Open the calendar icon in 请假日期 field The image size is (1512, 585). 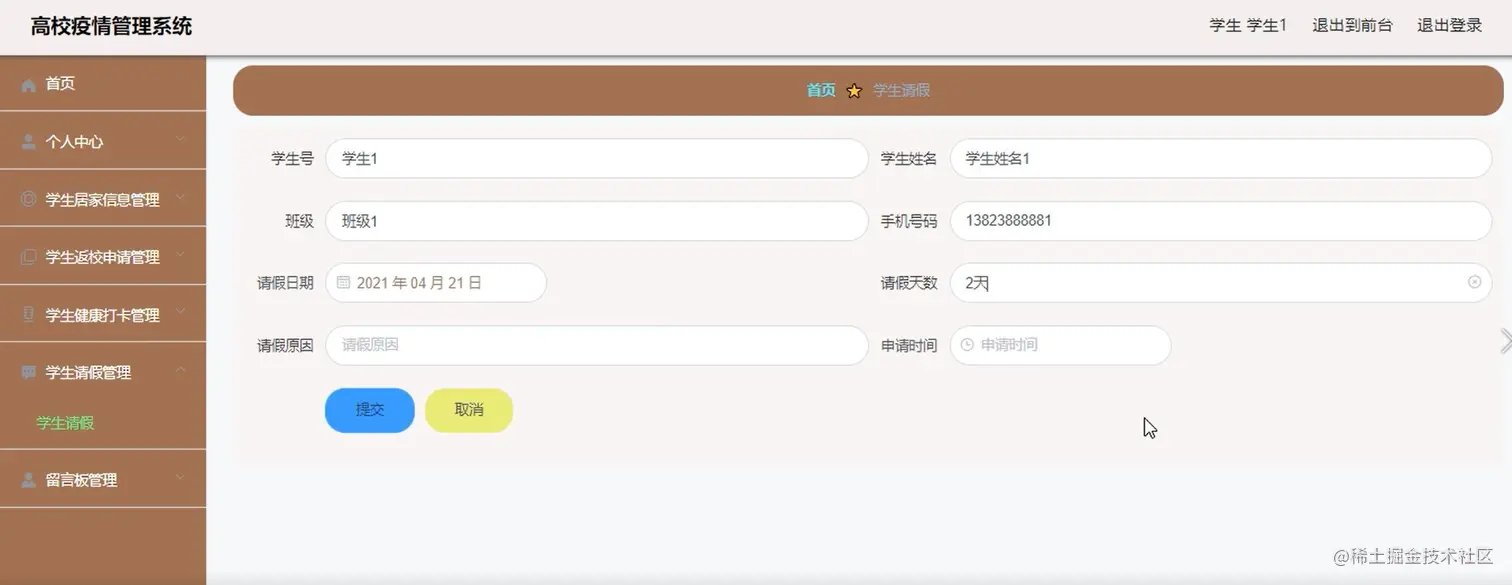(342, 282)
